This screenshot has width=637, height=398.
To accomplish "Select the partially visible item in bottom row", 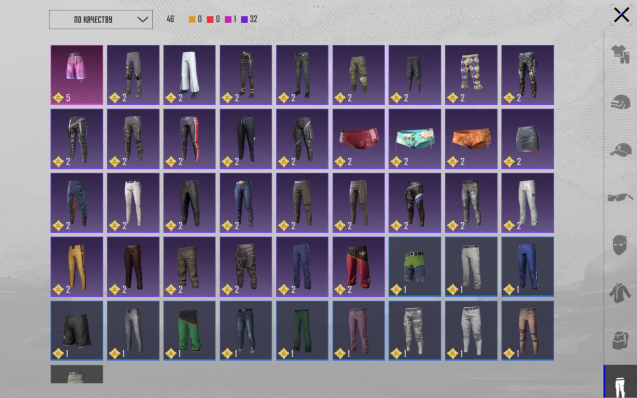I will click(77, 374).
